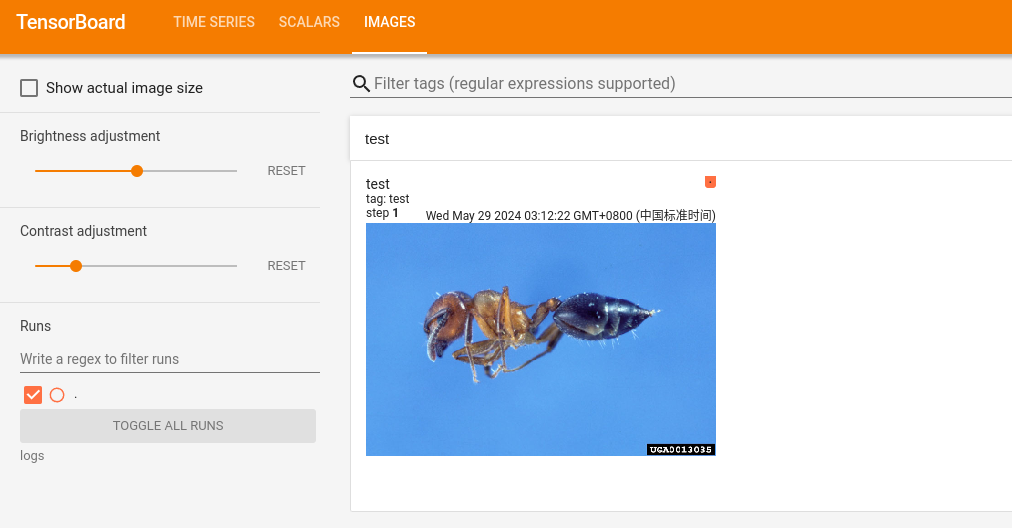1012x528 pixels.
Task: Select the run's circular radio button
Action: (57, 395)
